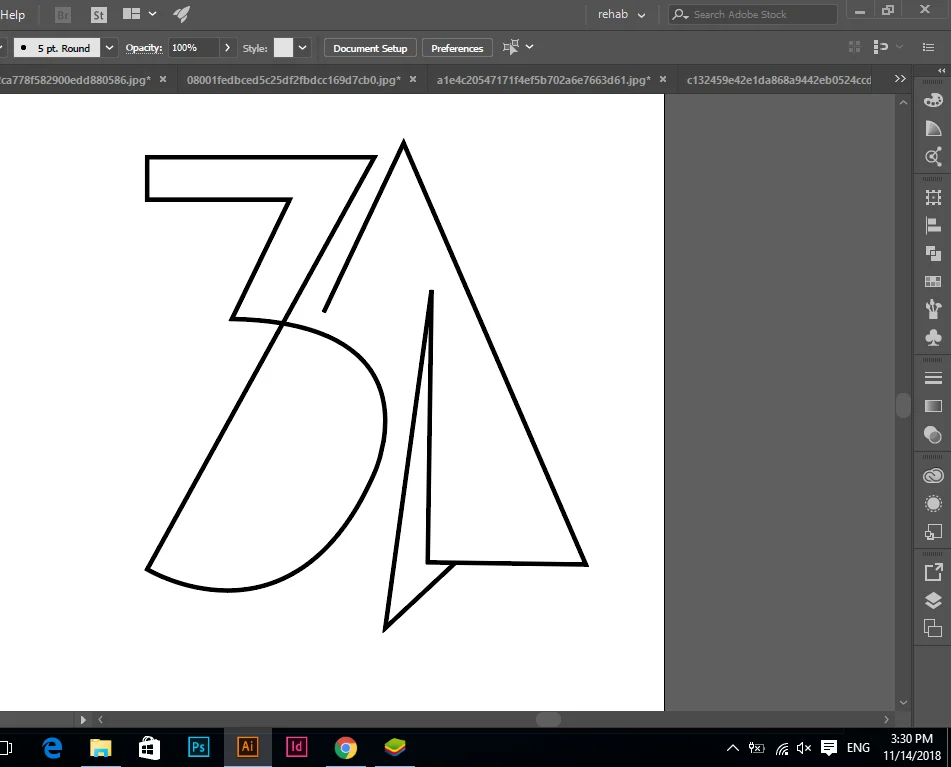Open the Swatches panel icon

click(x=933, y=281)
